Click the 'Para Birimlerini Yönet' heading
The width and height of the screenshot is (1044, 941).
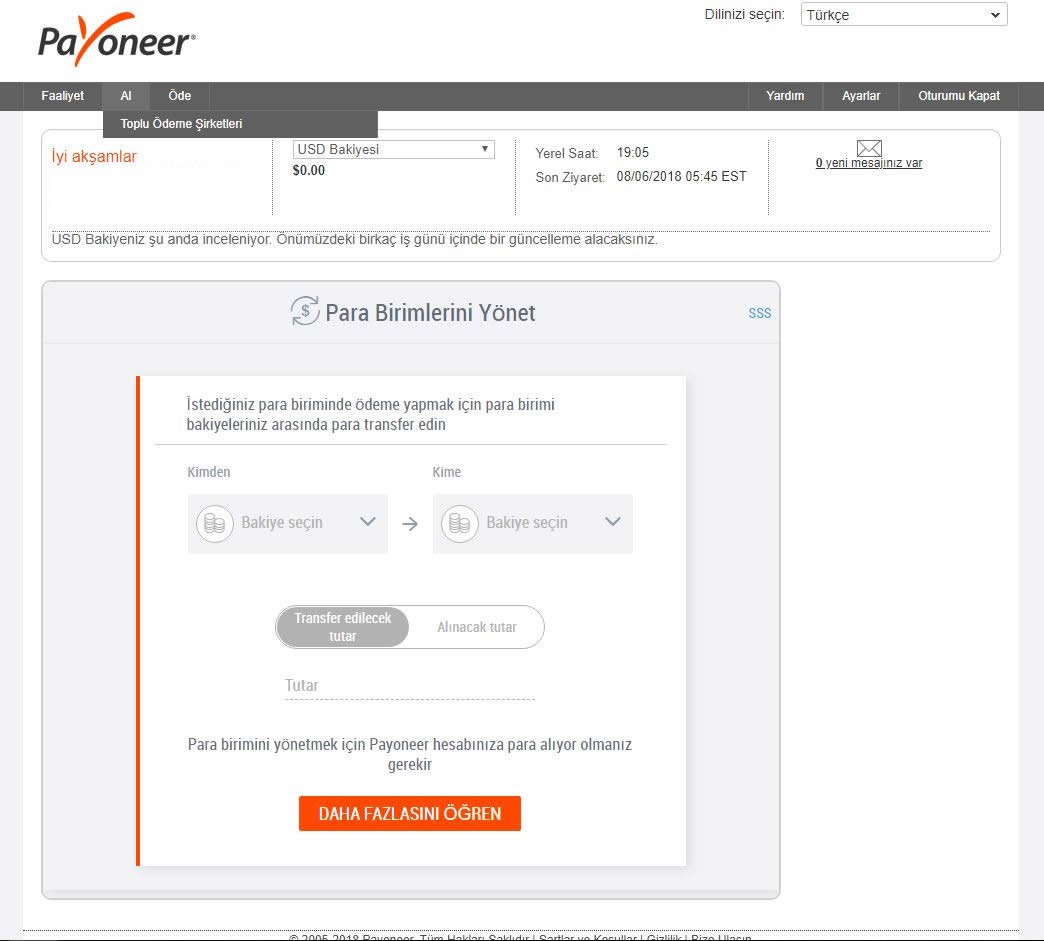(x=430, y=313)
